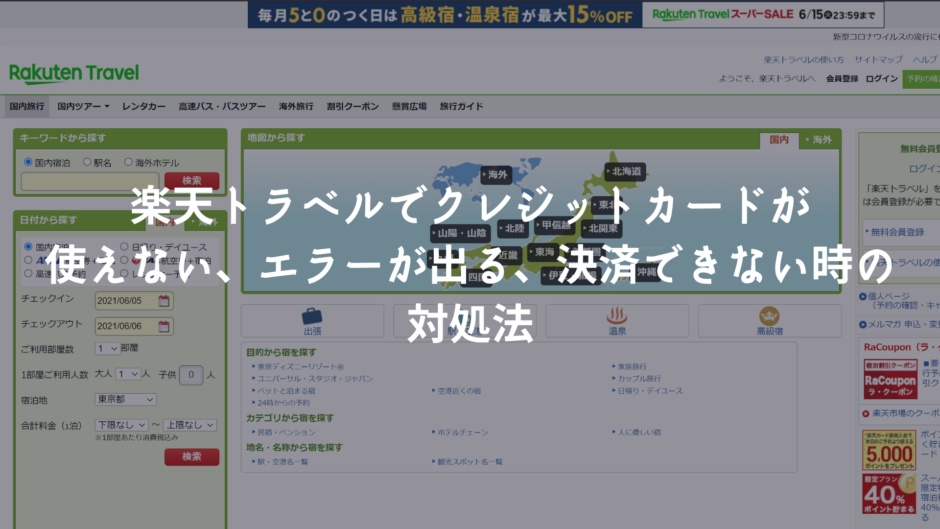The height and width of the screenshot is (529, 940).
Task: Select 甲信越 on the map
Action: [555, 226]
